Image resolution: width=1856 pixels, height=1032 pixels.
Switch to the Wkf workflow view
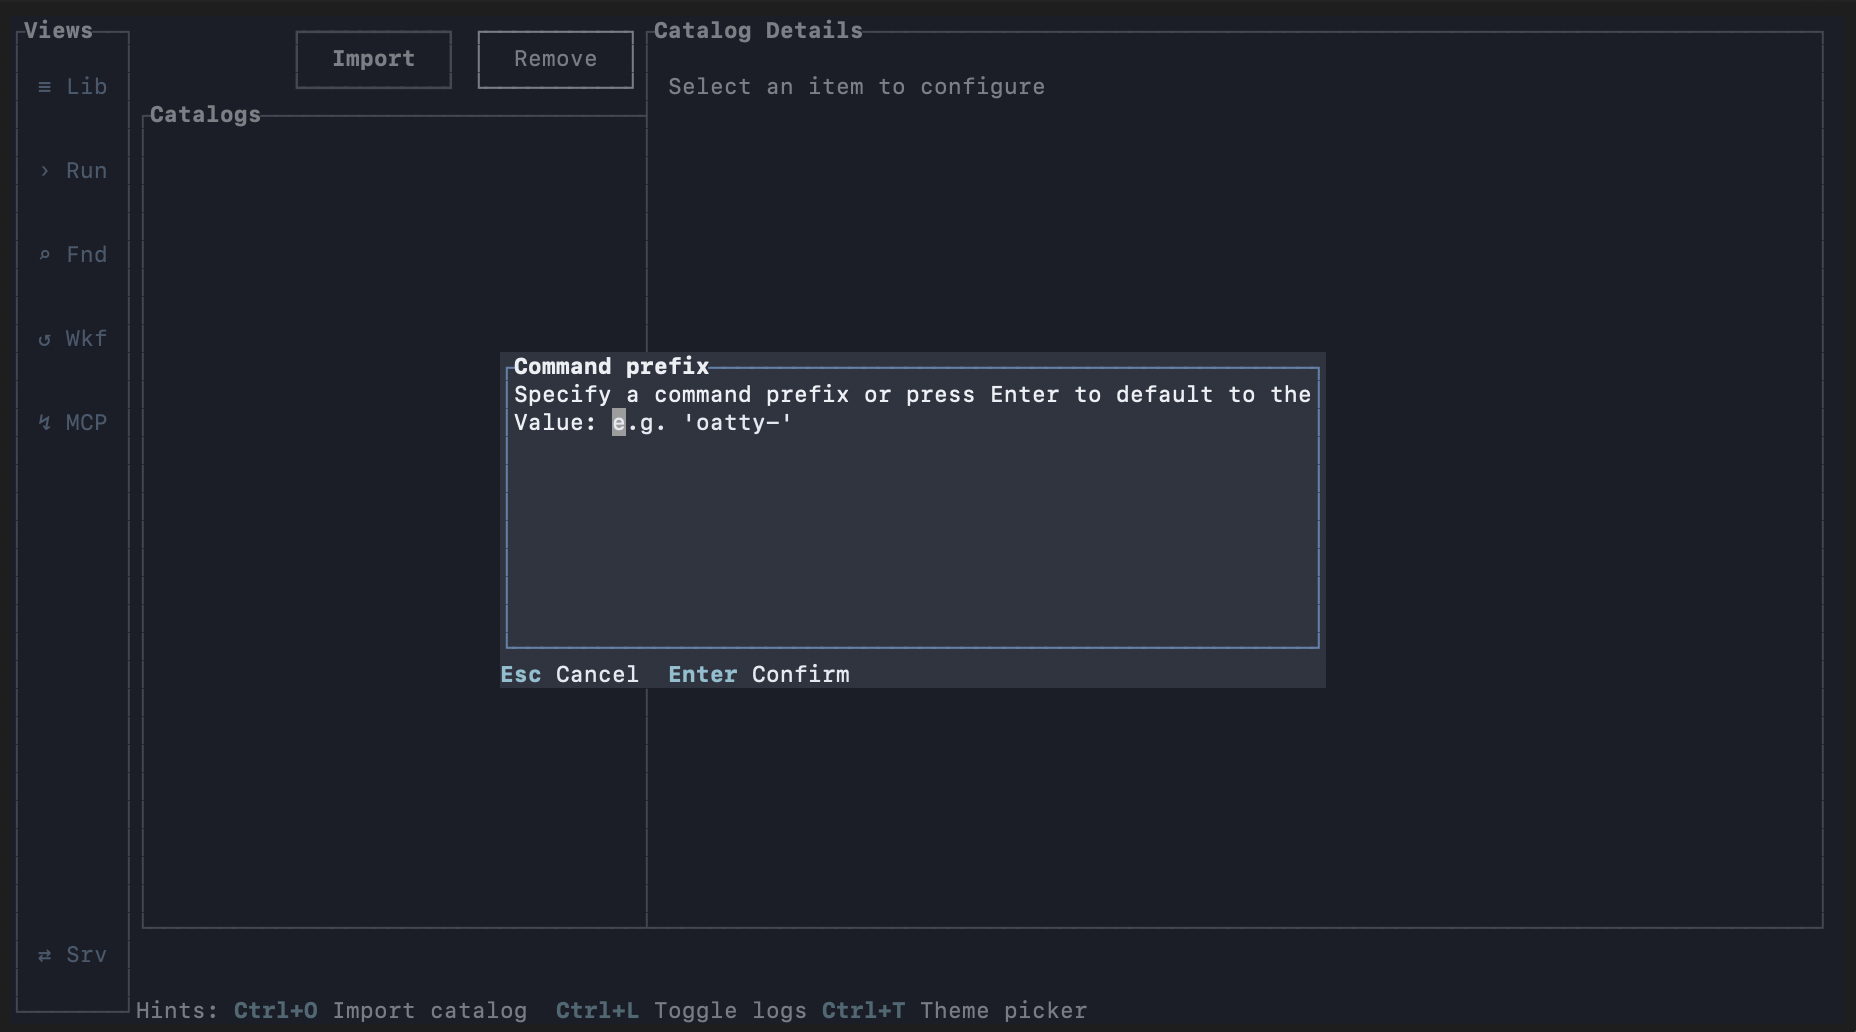[x=72, y=338]
